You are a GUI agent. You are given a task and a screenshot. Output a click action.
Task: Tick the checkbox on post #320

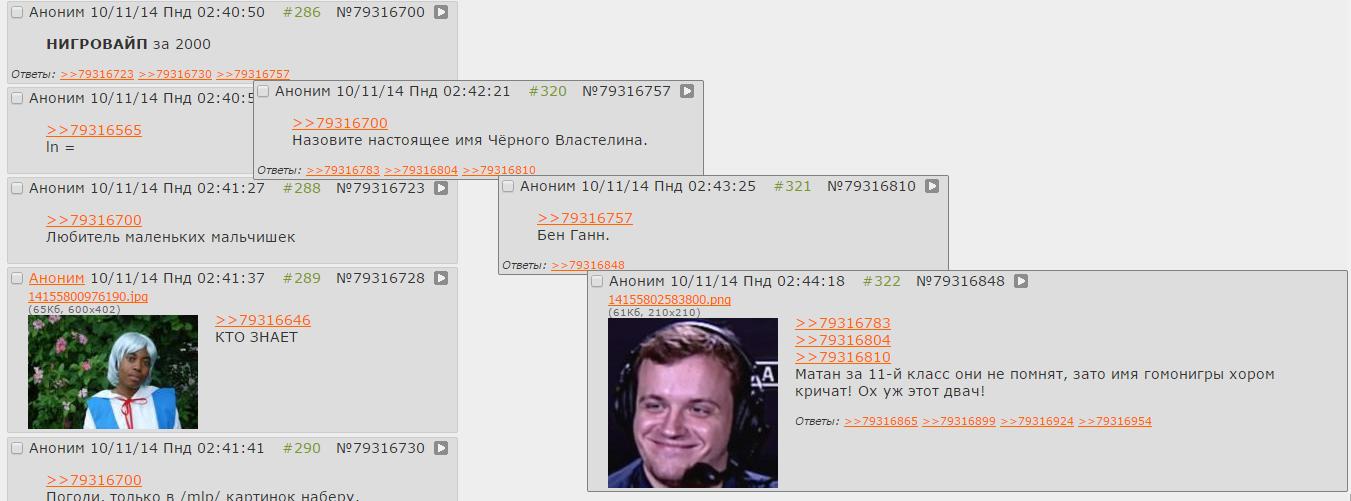click(263, 91)
